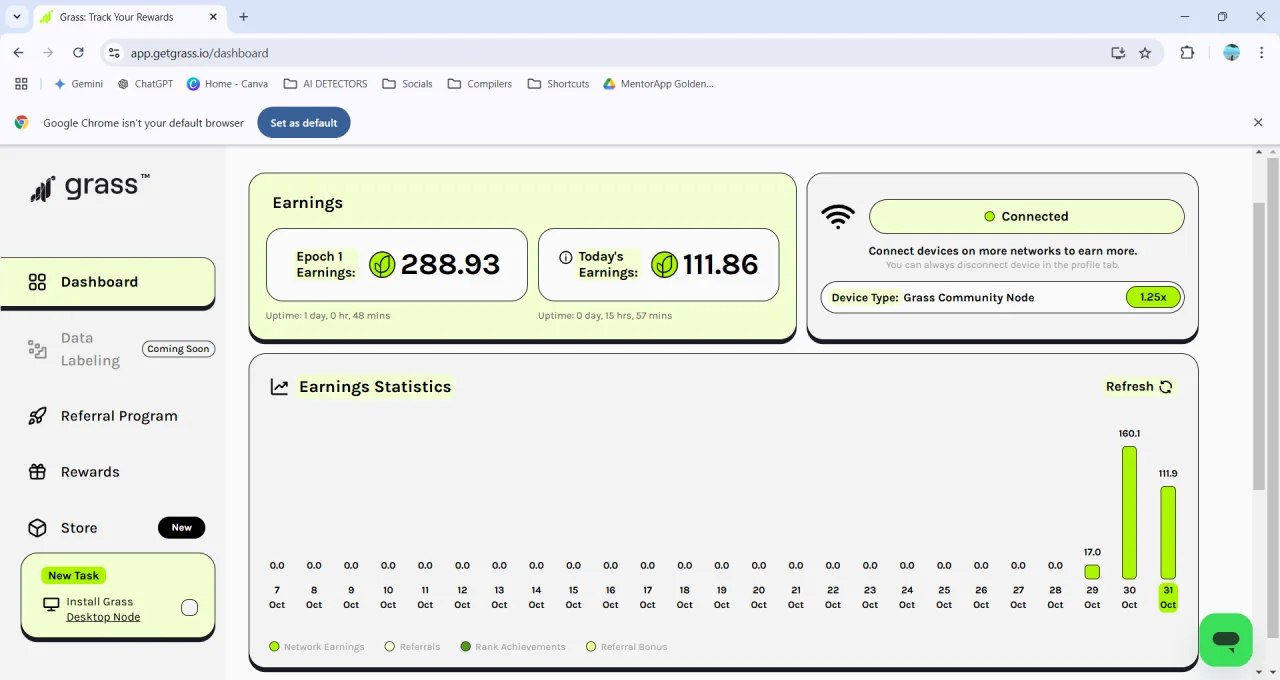The width and height of the screenshot is (1280, 680).
Task: Click the Refresh button in Earnings Statistics
Action: [x=1140, y=387]
